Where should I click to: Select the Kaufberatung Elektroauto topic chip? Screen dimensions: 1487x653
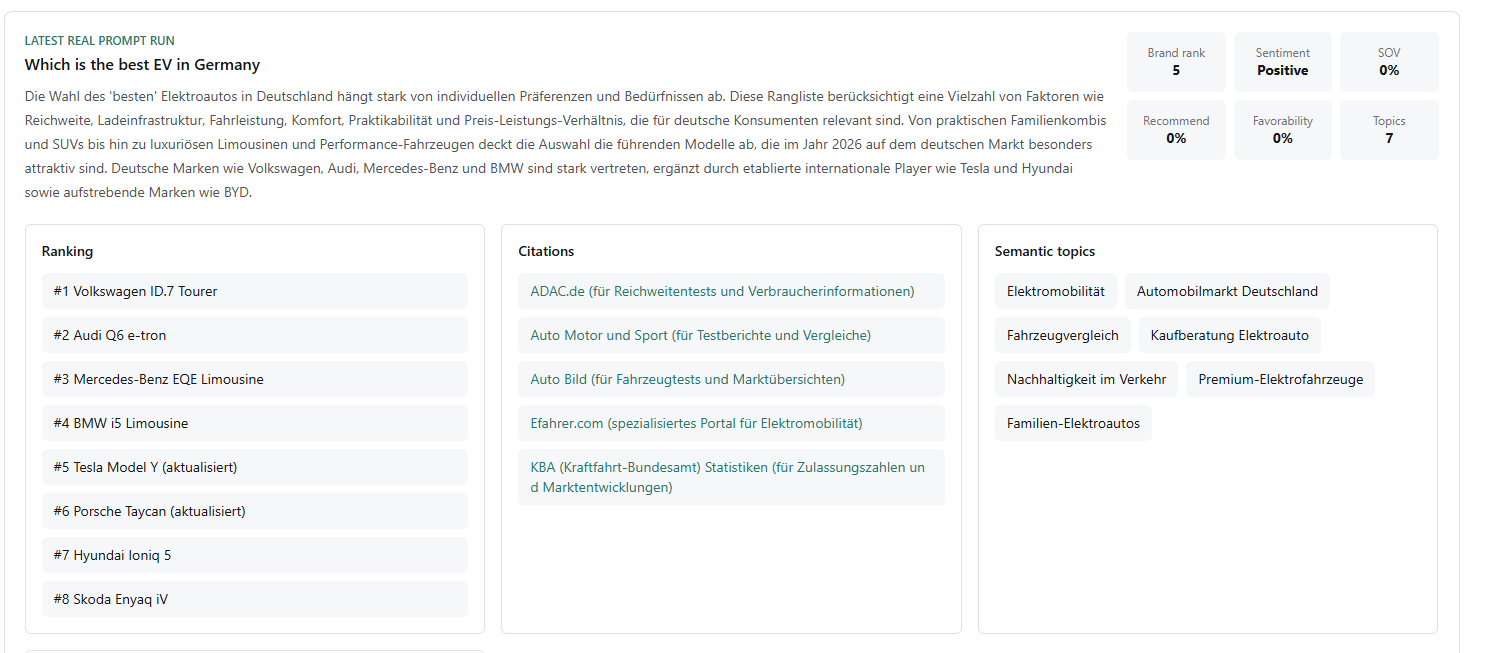(x=1230, y=335)
